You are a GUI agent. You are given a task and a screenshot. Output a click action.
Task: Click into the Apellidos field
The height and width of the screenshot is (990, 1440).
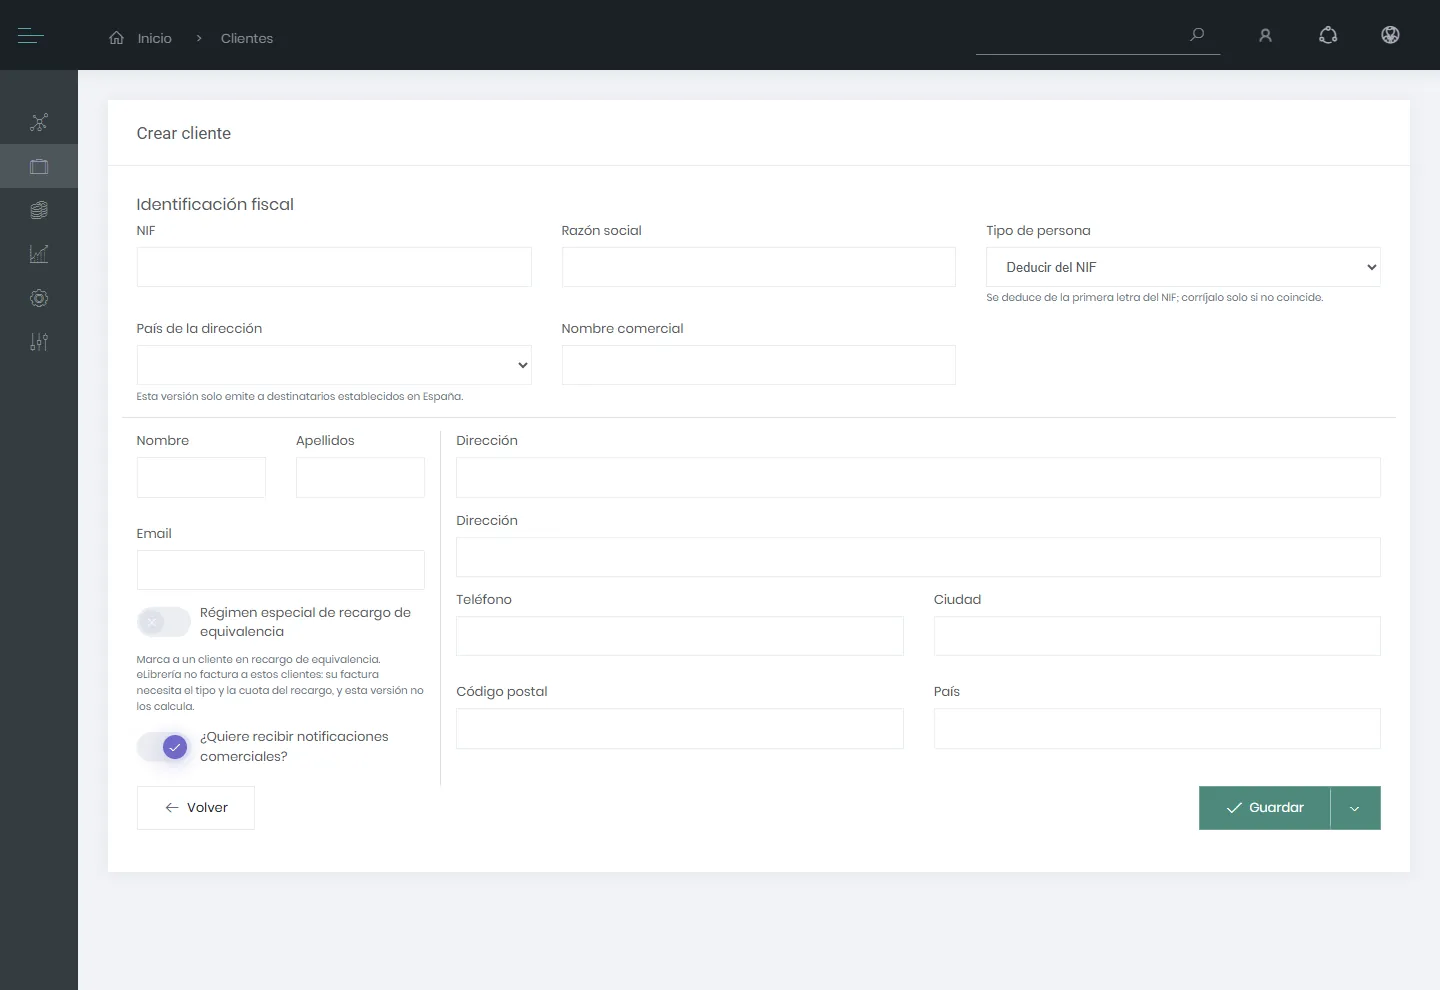pos(361,478)
